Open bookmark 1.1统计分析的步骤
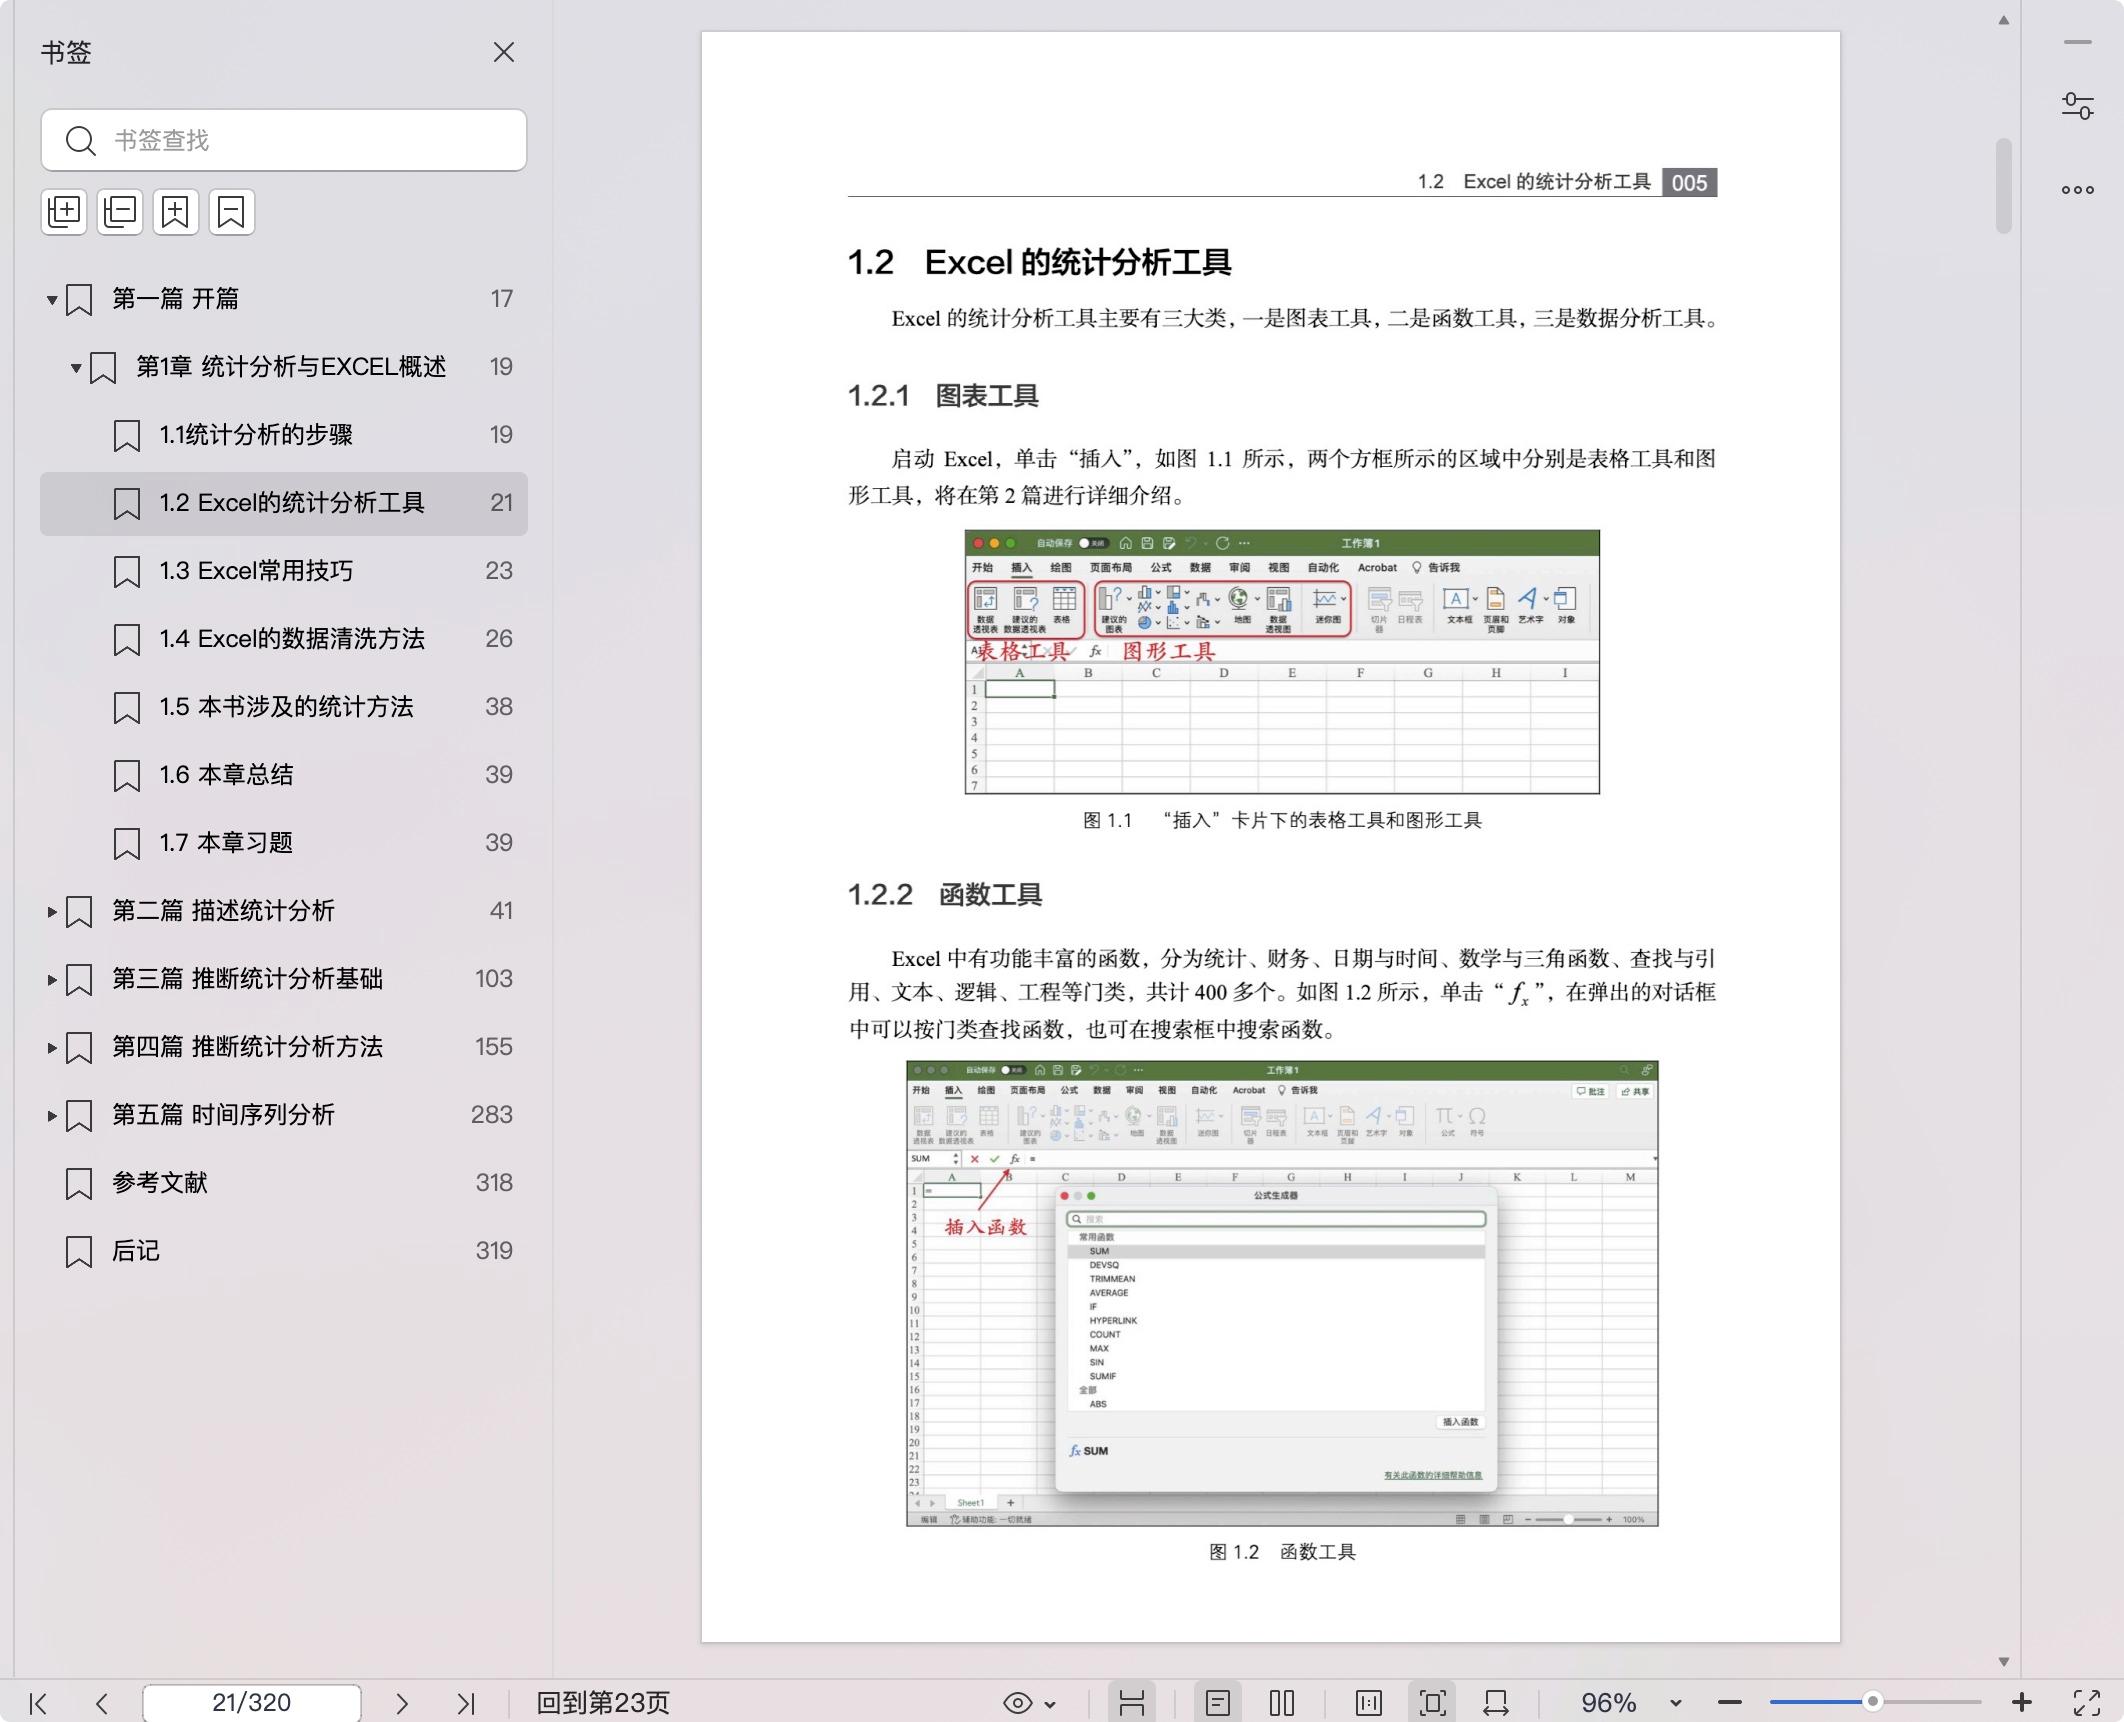This screenshot has width=2124, height=1722. click(x=284, y=435)
